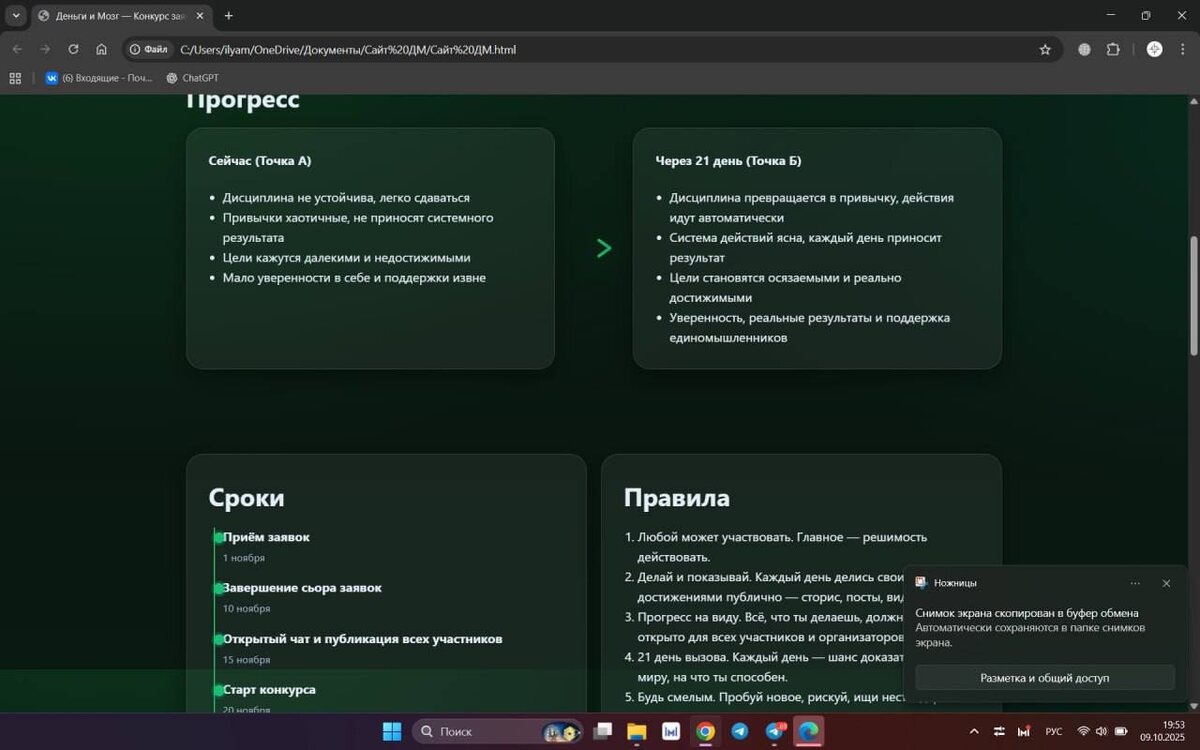Viewport: 1200px width, 750px height.
Task: Click the taskbar Поиск search box
Action: [498, 731]
